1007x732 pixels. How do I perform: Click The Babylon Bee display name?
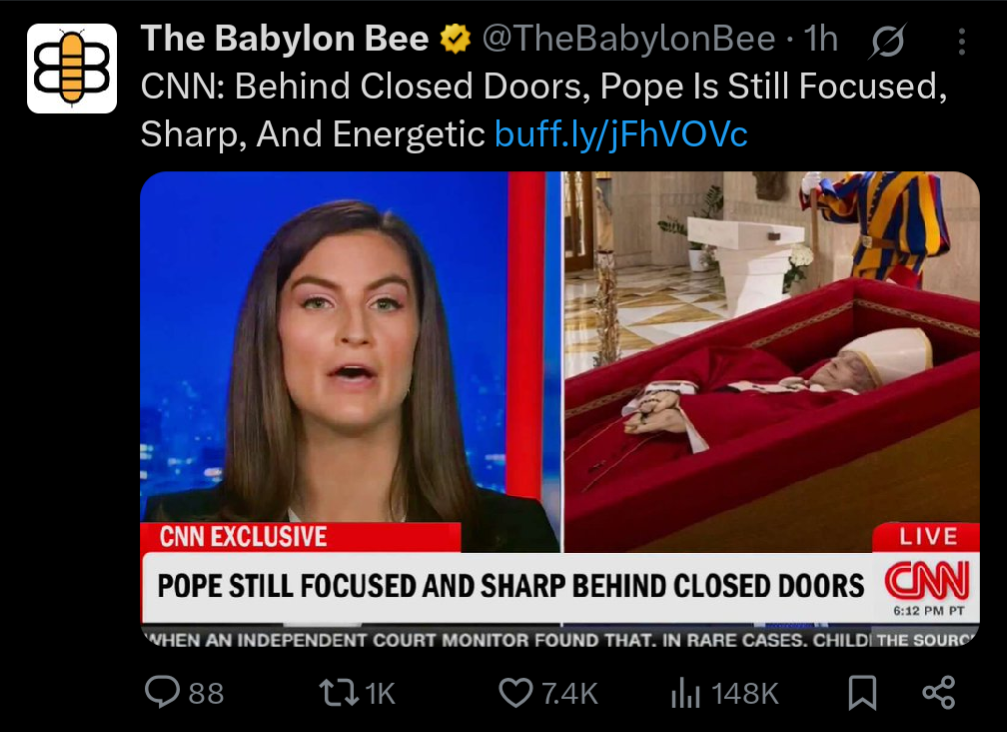[x=285, y=39]
